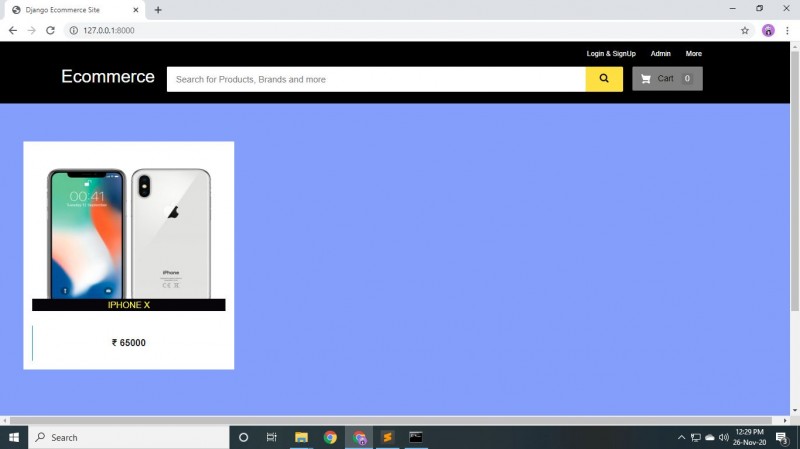Select the IPHONE X product title
800x449 pixels.
click(129, 305)
